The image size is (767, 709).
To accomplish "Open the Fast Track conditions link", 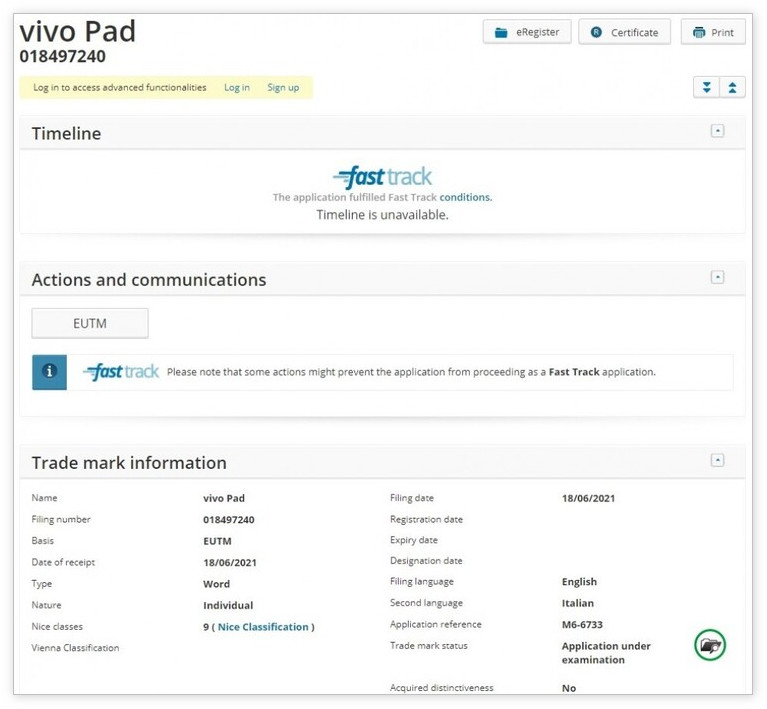I will [465, 198].
